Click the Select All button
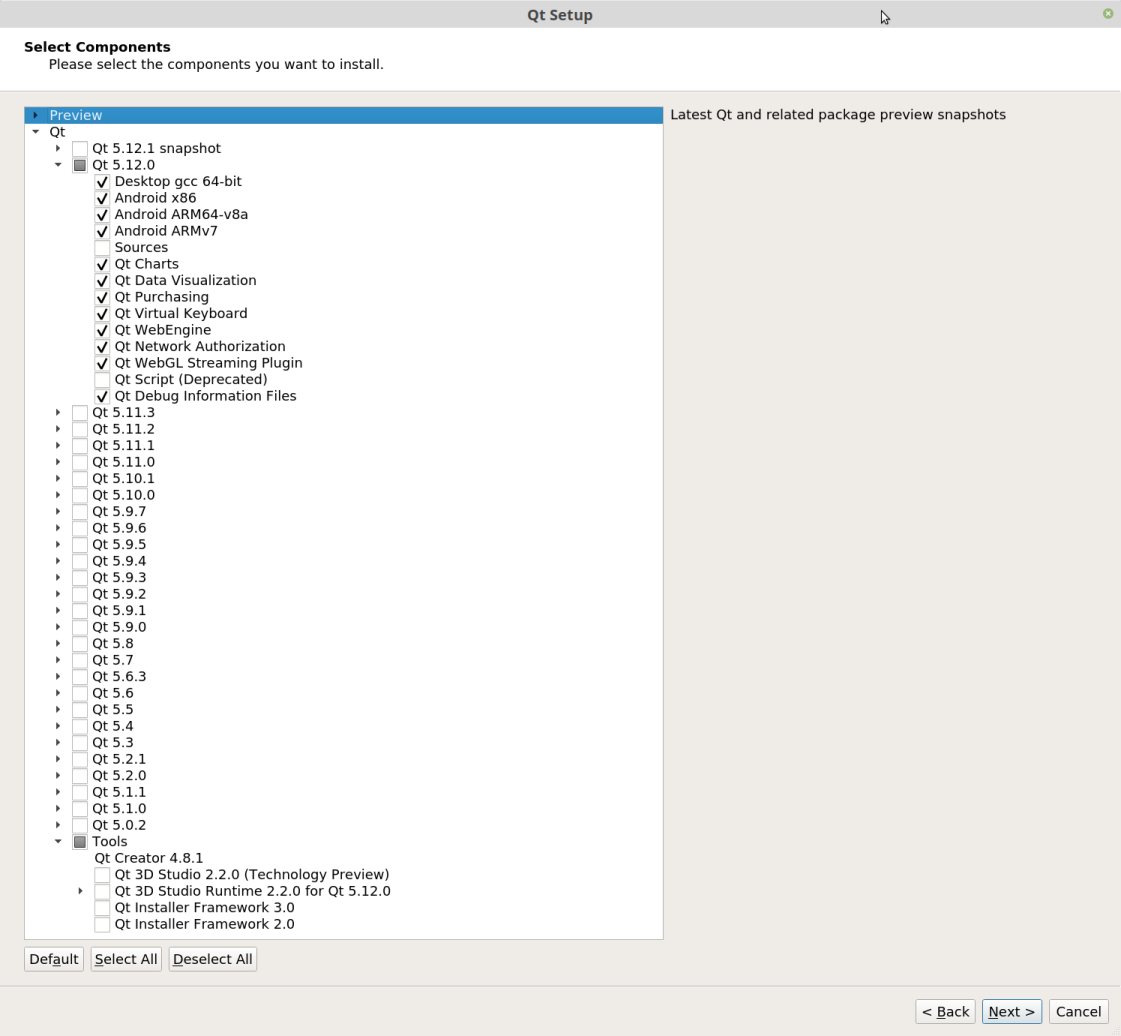Screen dimensions: 1121x1036 point(126,959)
